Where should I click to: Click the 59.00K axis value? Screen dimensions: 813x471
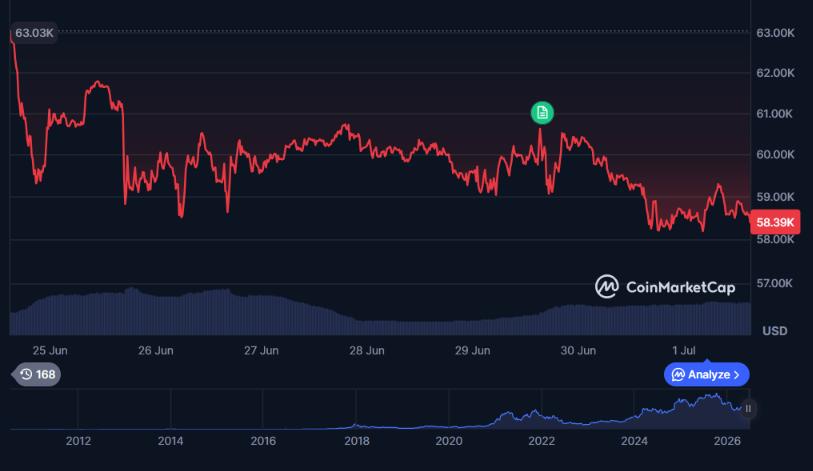pos(775,197)
